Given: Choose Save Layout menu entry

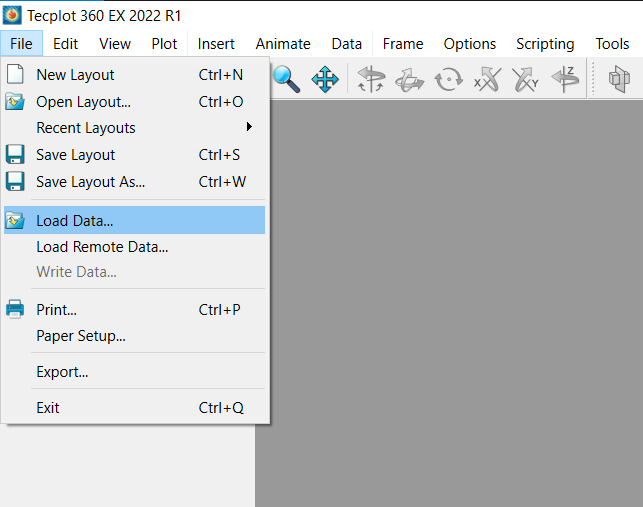Looking at the screenshot, I should (x=135, y=155).
